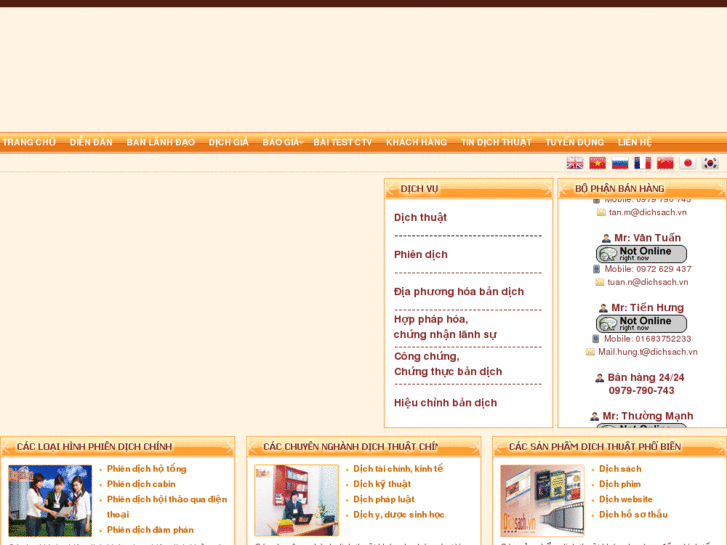Click Mr: Văn Tuấn contact name
The width and height of the screenshot is (727, 545).
click(647, 238)
